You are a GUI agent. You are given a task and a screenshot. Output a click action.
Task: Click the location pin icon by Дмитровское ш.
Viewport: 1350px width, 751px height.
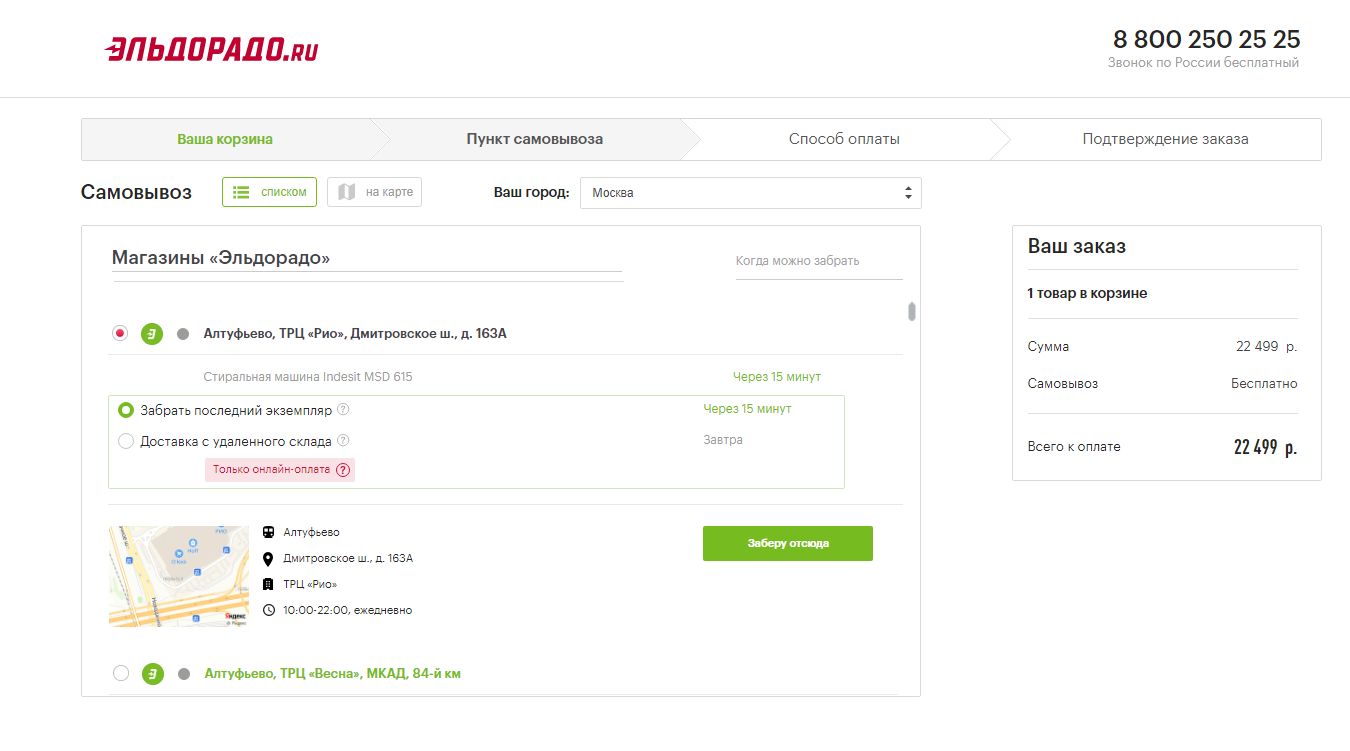(268, 559)
